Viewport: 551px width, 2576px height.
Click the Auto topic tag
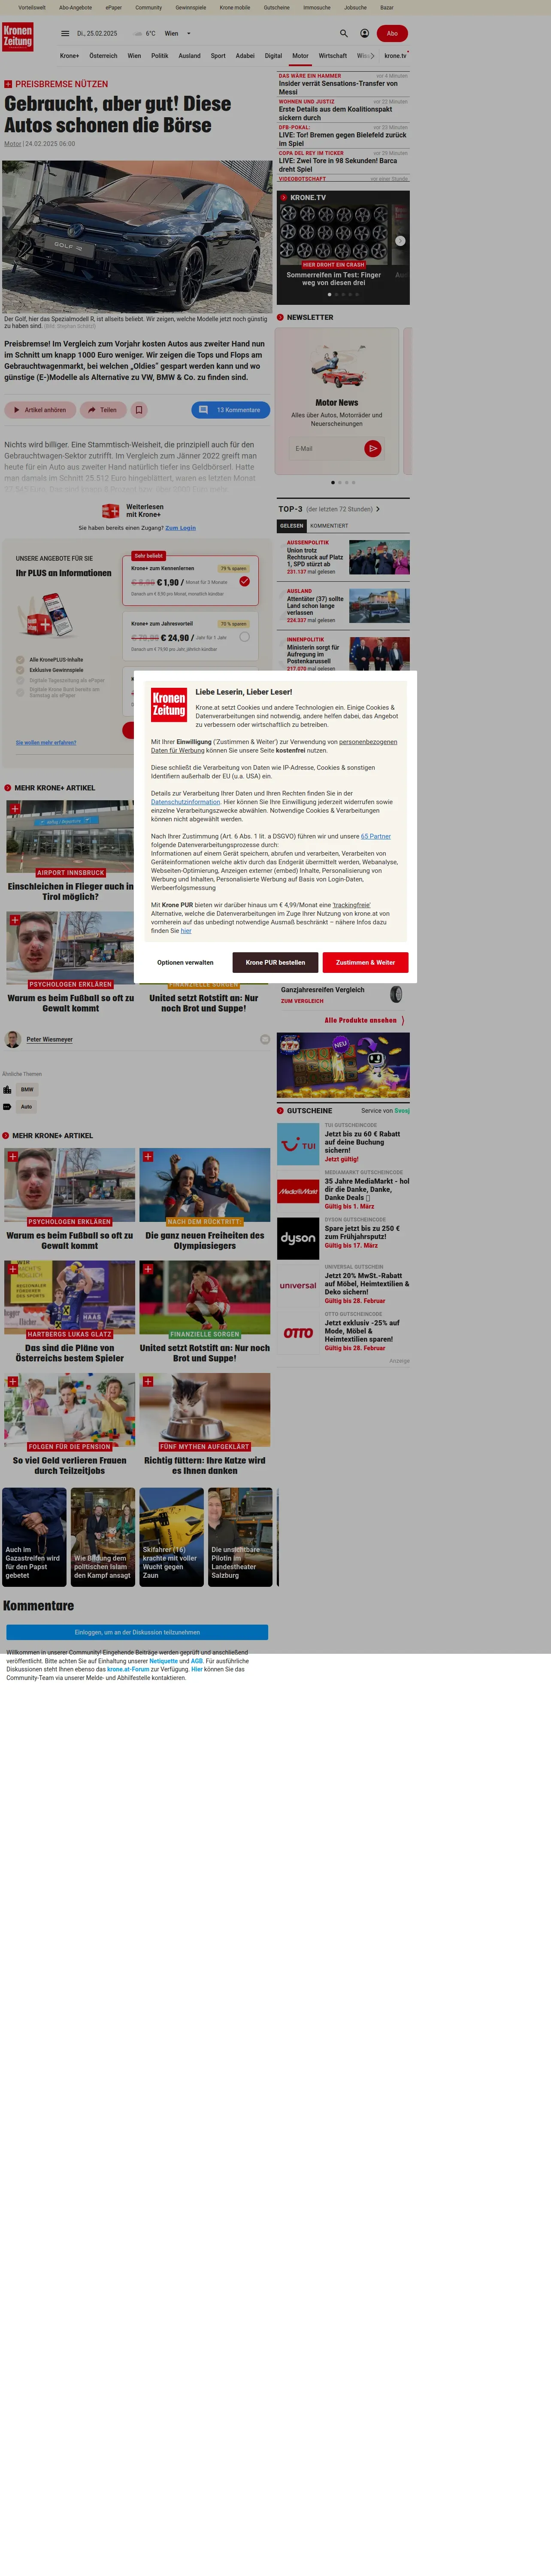[x=27, y=1106]
